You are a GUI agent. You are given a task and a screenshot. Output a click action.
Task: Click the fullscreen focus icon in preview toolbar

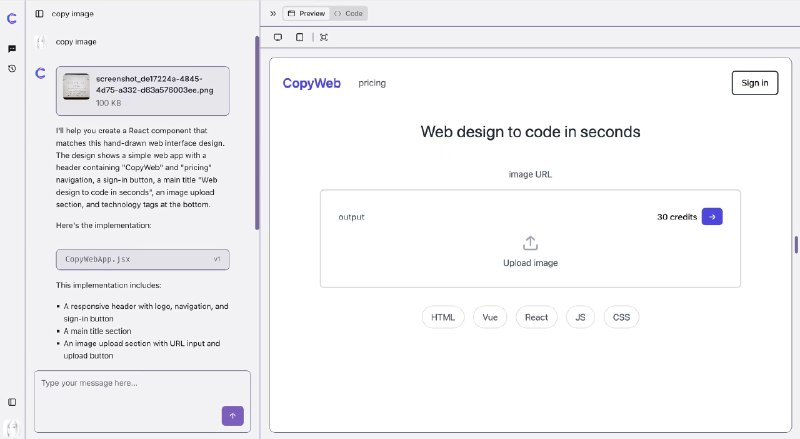pyautogui.click(x=323, y=37)
